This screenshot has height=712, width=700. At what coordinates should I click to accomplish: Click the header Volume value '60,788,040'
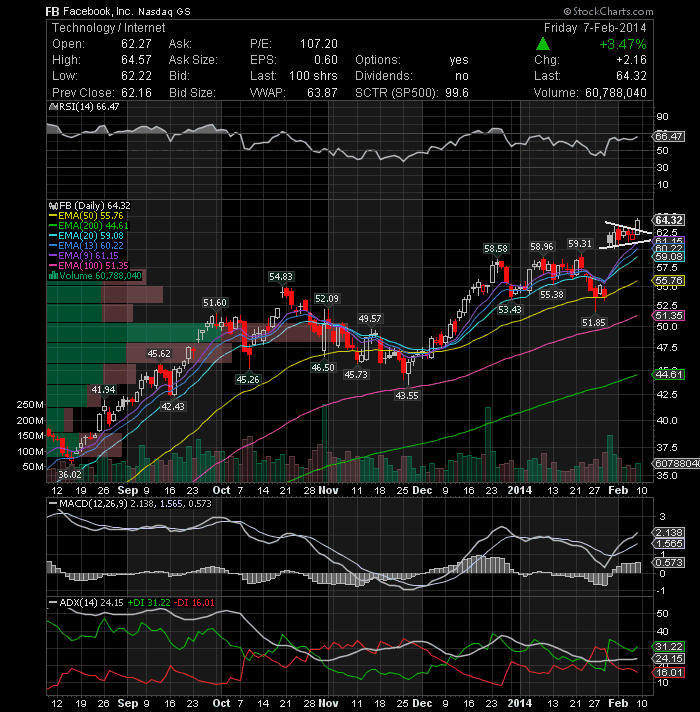(x=616, y=93)
